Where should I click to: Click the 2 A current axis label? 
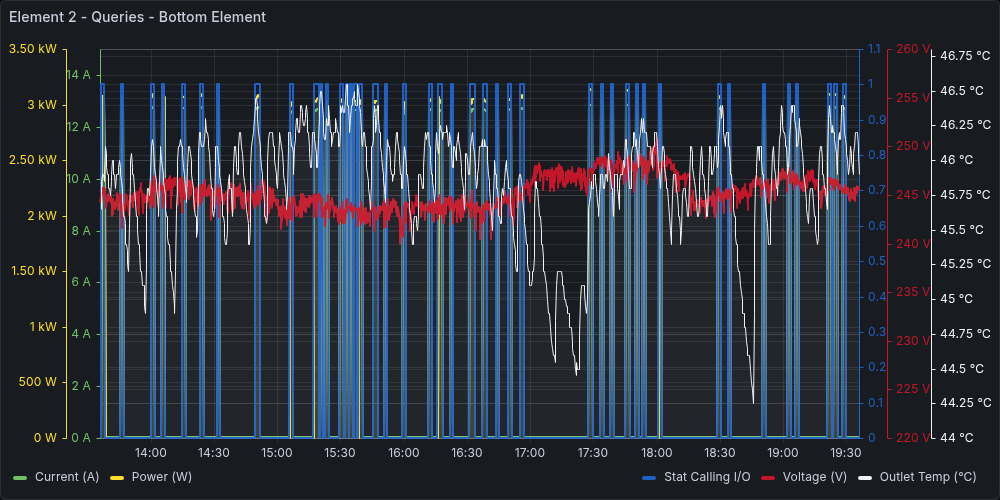tap(82, 386)
